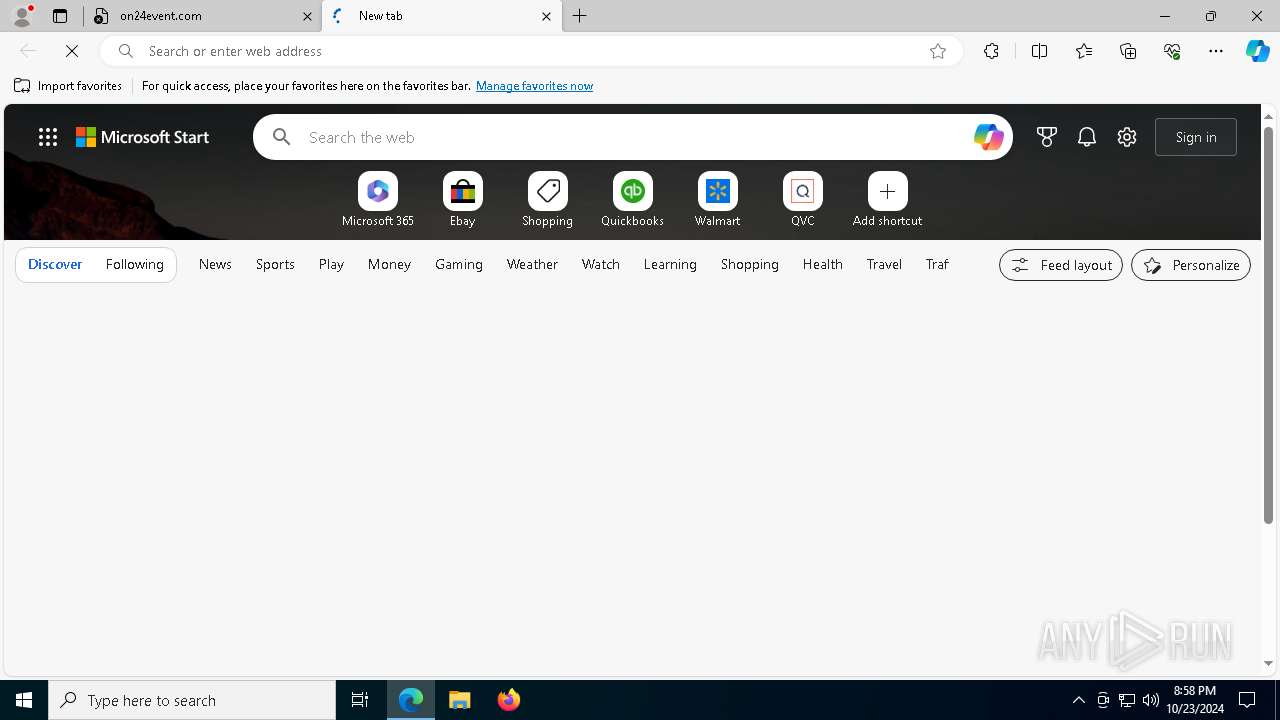Click the page vertical scrollbar

click(1268, 324)
